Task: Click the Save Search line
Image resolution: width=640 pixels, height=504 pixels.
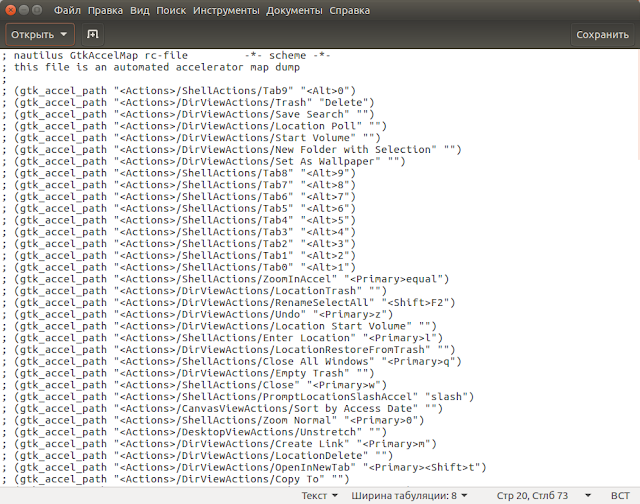Action: pos(188,114)
